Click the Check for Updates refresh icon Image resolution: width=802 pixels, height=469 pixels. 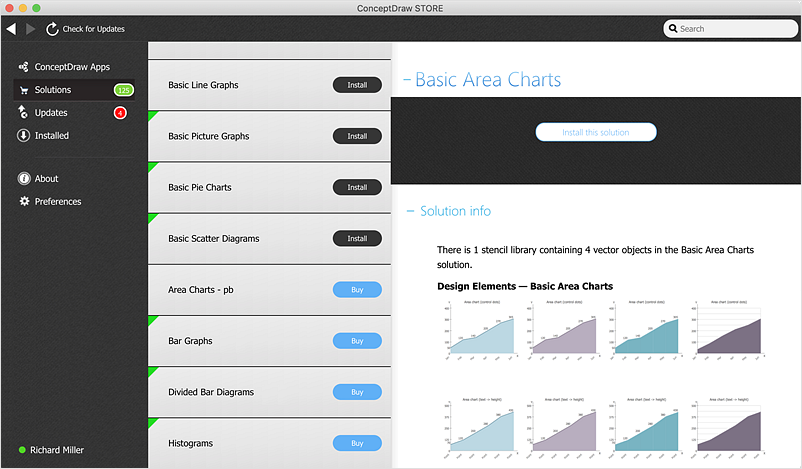coord(52,29)
